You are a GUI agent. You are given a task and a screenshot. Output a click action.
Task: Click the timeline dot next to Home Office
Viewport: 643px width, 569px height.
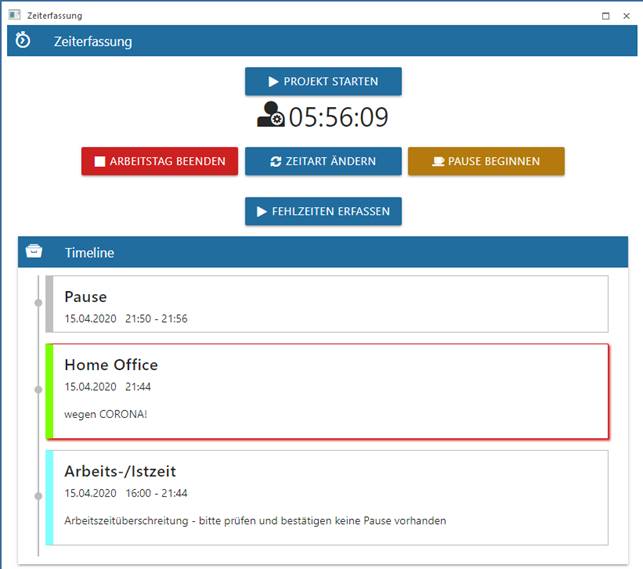[38, 389]
